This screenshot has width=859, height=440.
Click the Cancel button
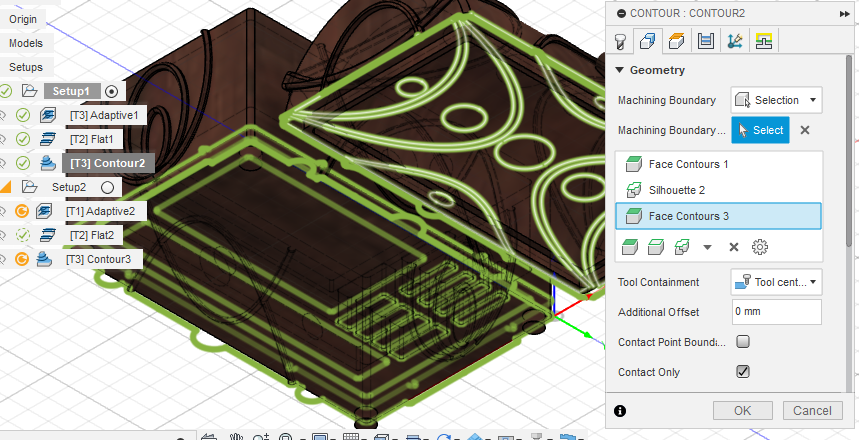(812, 411)
